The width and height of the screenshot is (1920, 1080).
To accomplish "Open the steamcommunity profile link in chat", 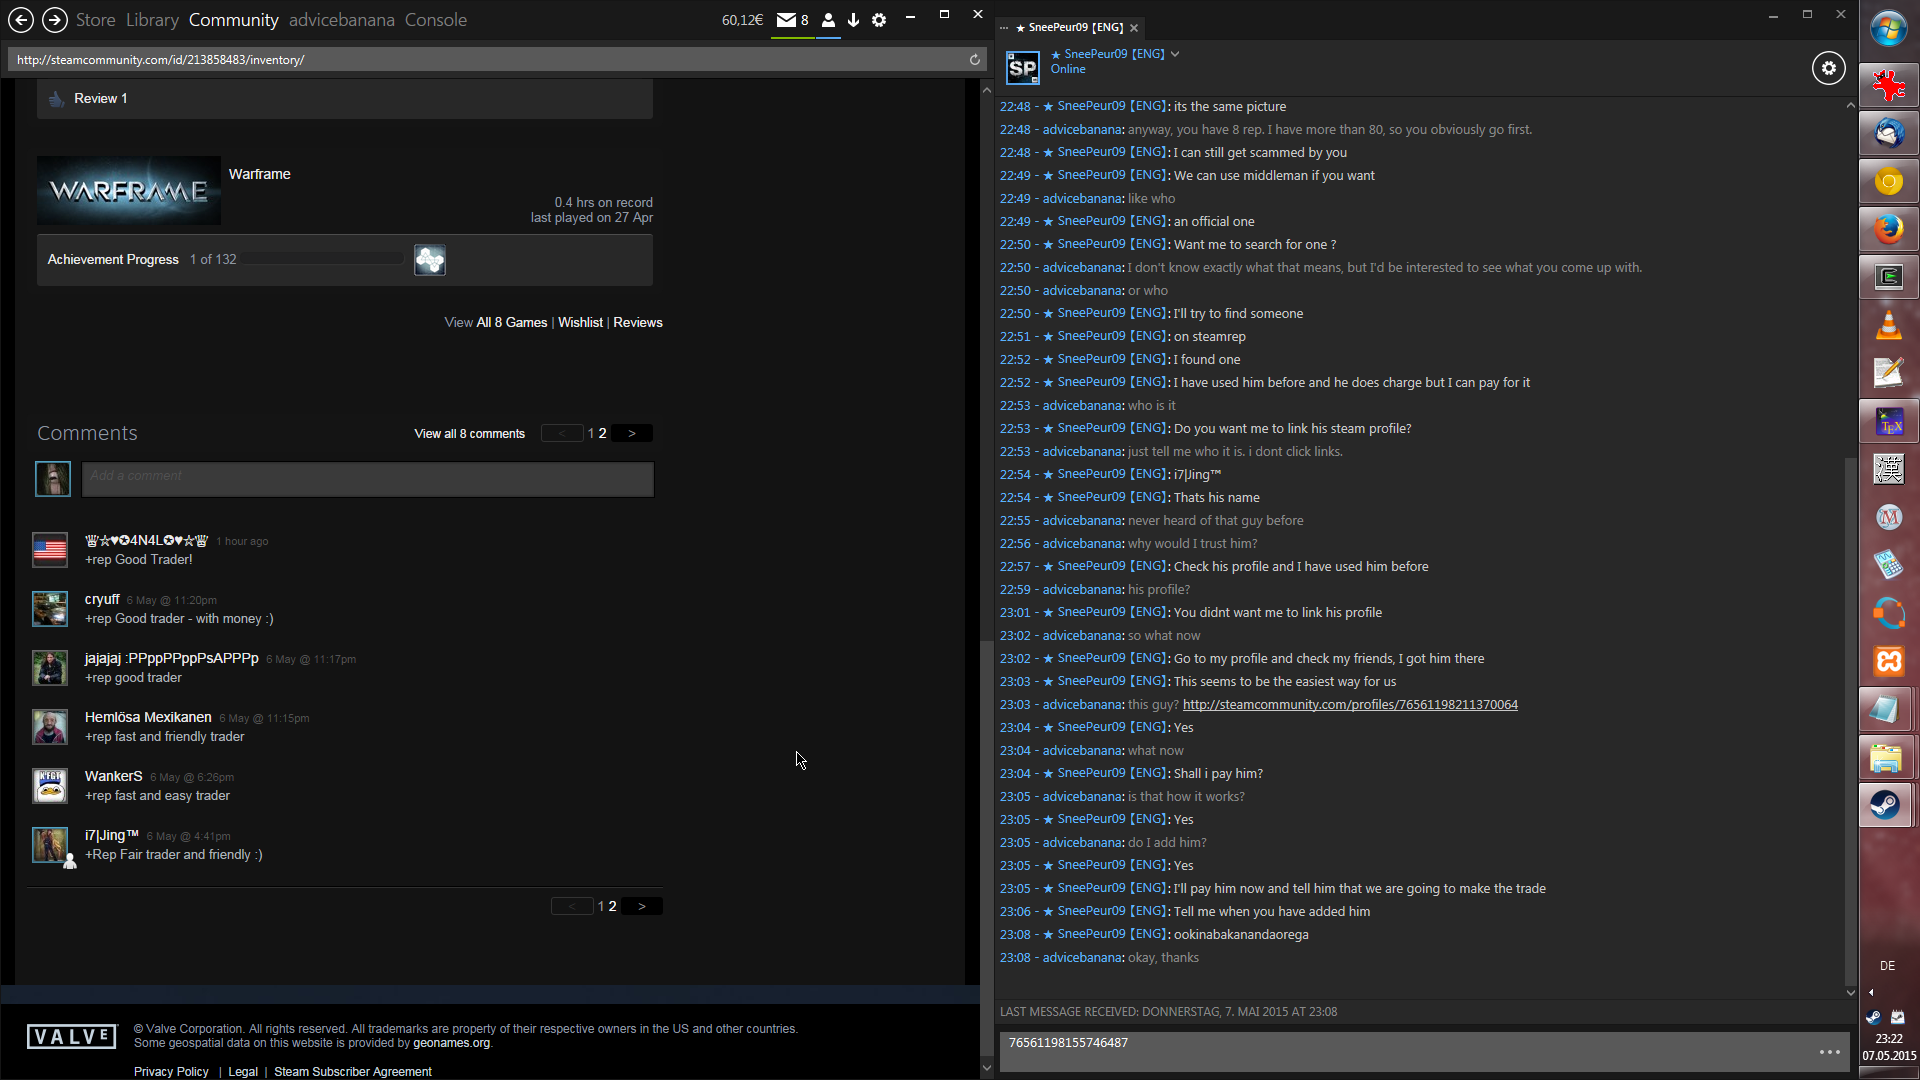I will [x=1349, y=705].
